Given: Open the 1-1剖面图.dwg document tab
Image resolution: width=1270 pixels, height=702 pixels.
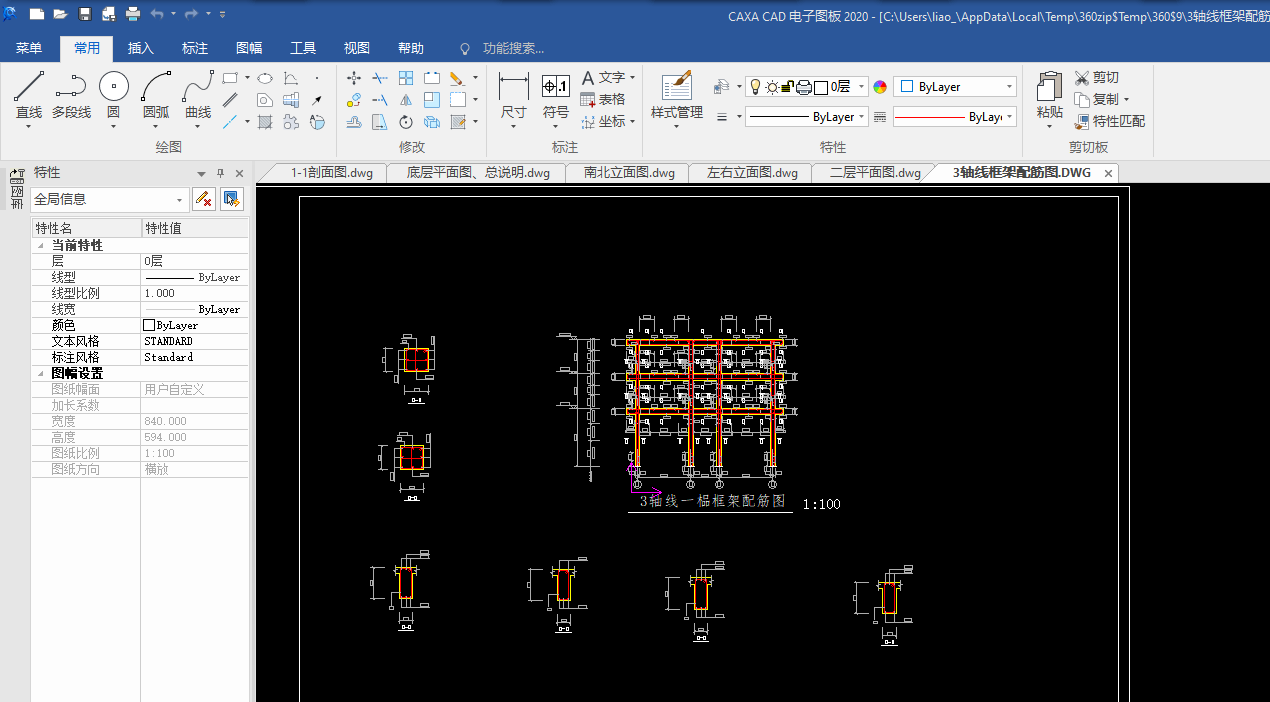Looking at the screenshot, I should click(x=331, y=173).
